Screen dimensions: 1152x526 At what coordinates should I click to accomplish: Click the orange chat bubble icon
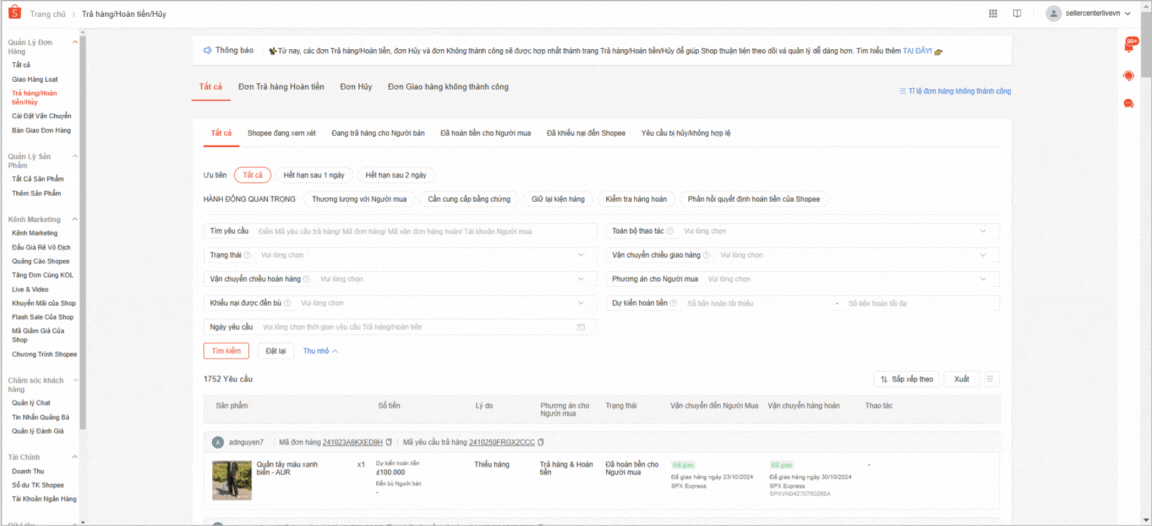tap(1129, 103)
